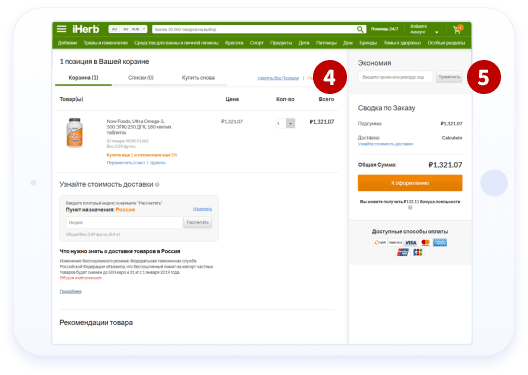This screenshot has width=528, height=375.
Task: Click the Рассчитать button
Action: (198, 223)
